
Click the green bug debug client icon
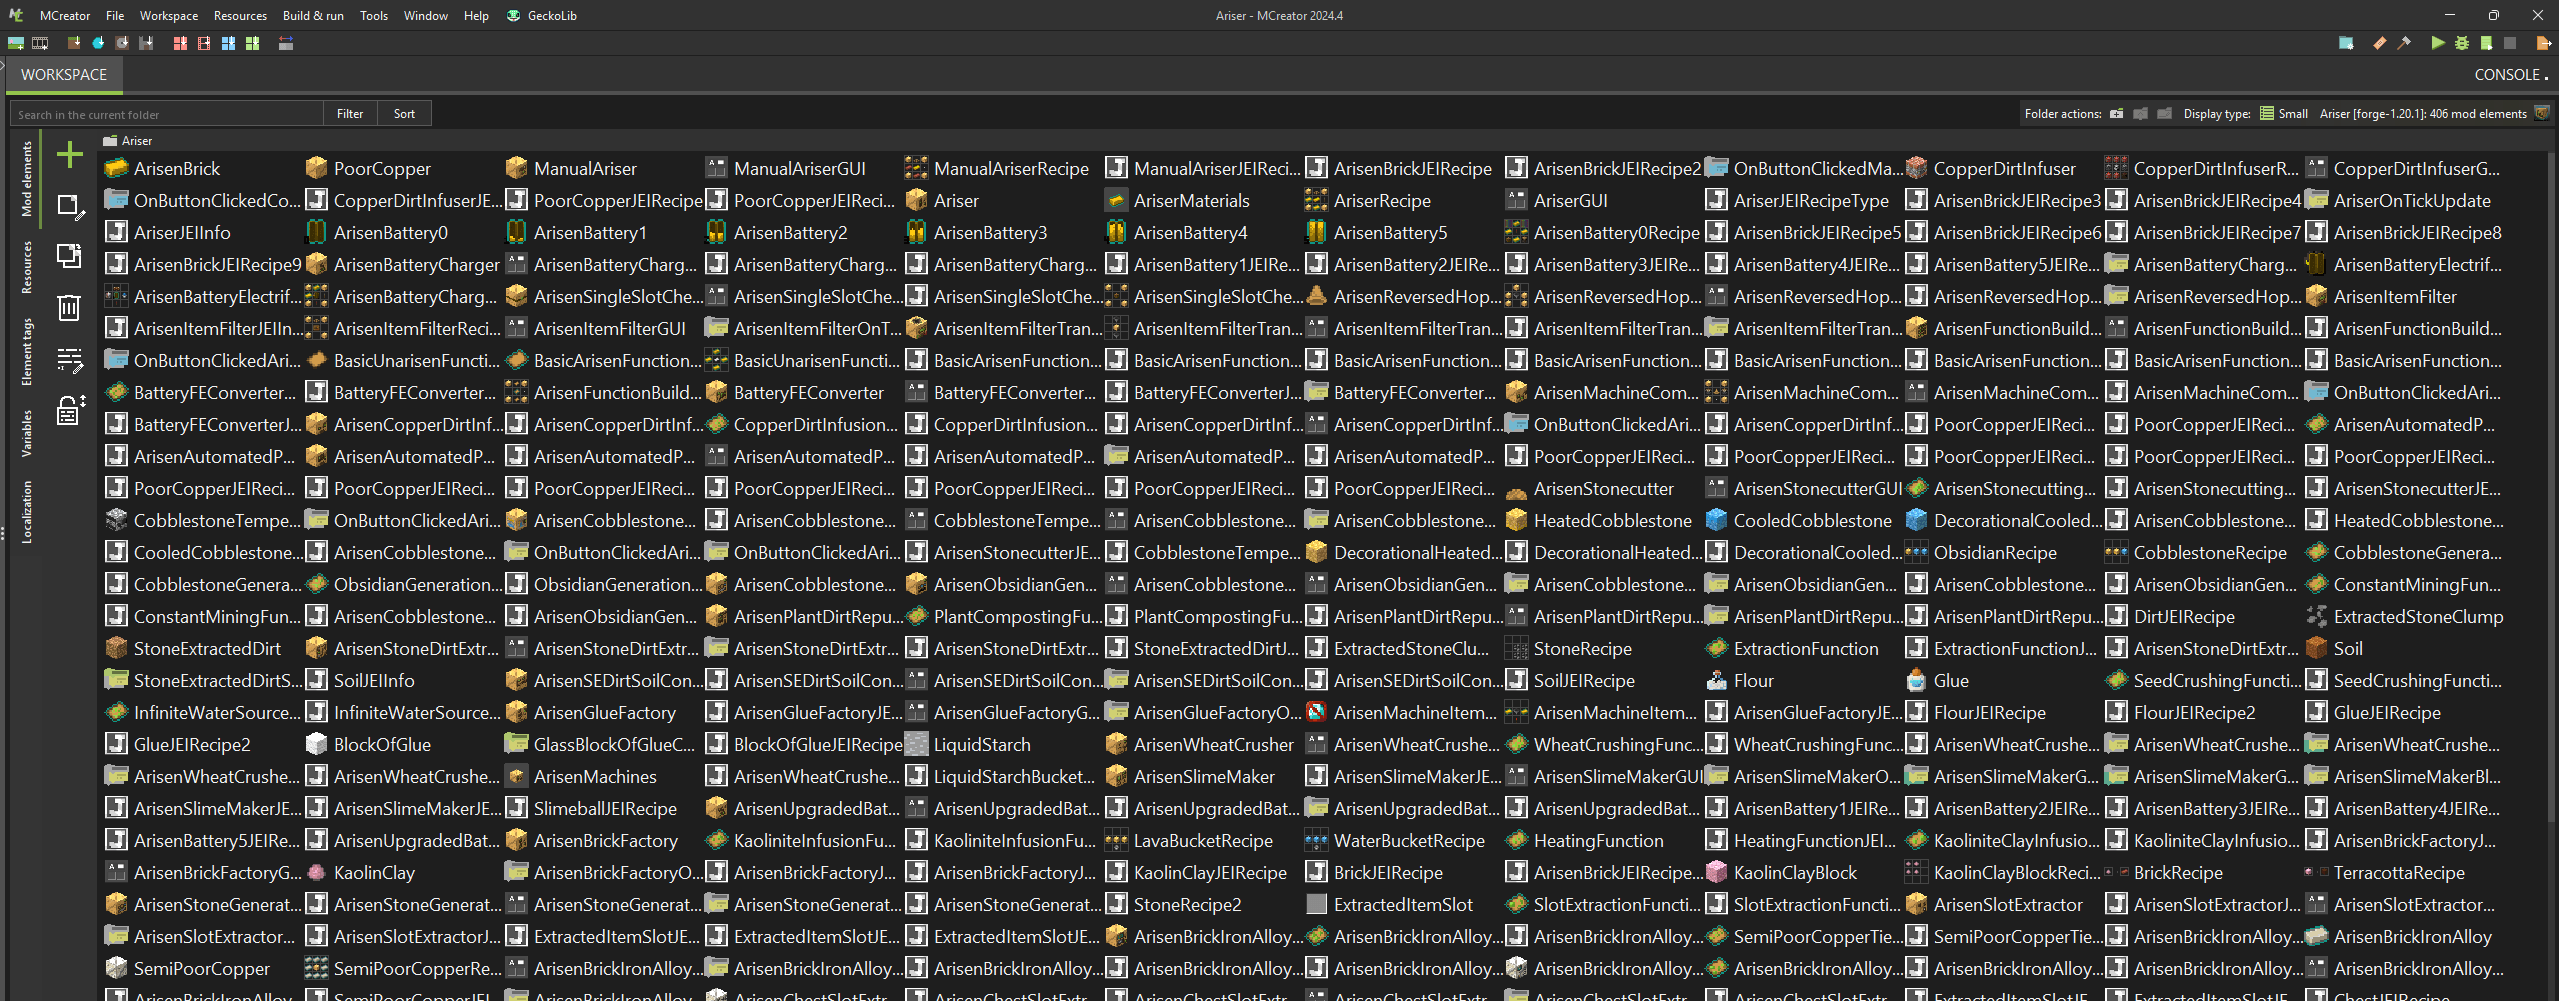click(x=2461, y=43)
